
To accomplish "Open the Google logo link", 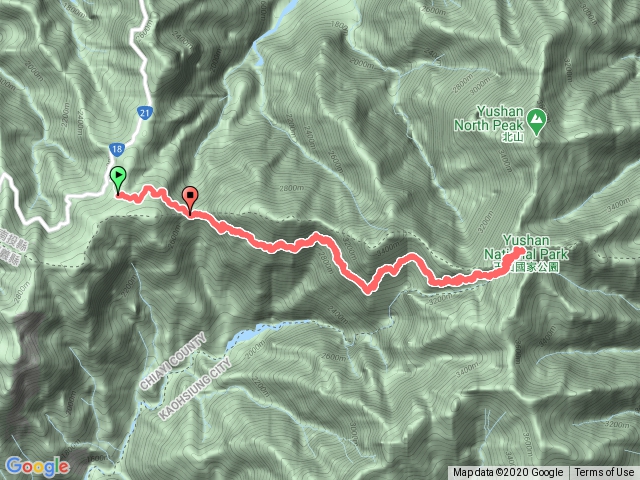I will click(x=37, y=466).
